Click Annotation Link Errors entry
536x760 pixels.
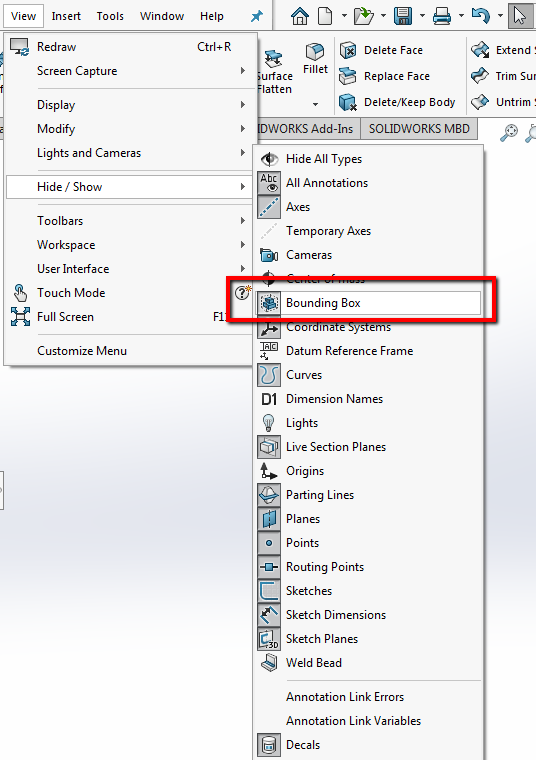pos(369,697)
